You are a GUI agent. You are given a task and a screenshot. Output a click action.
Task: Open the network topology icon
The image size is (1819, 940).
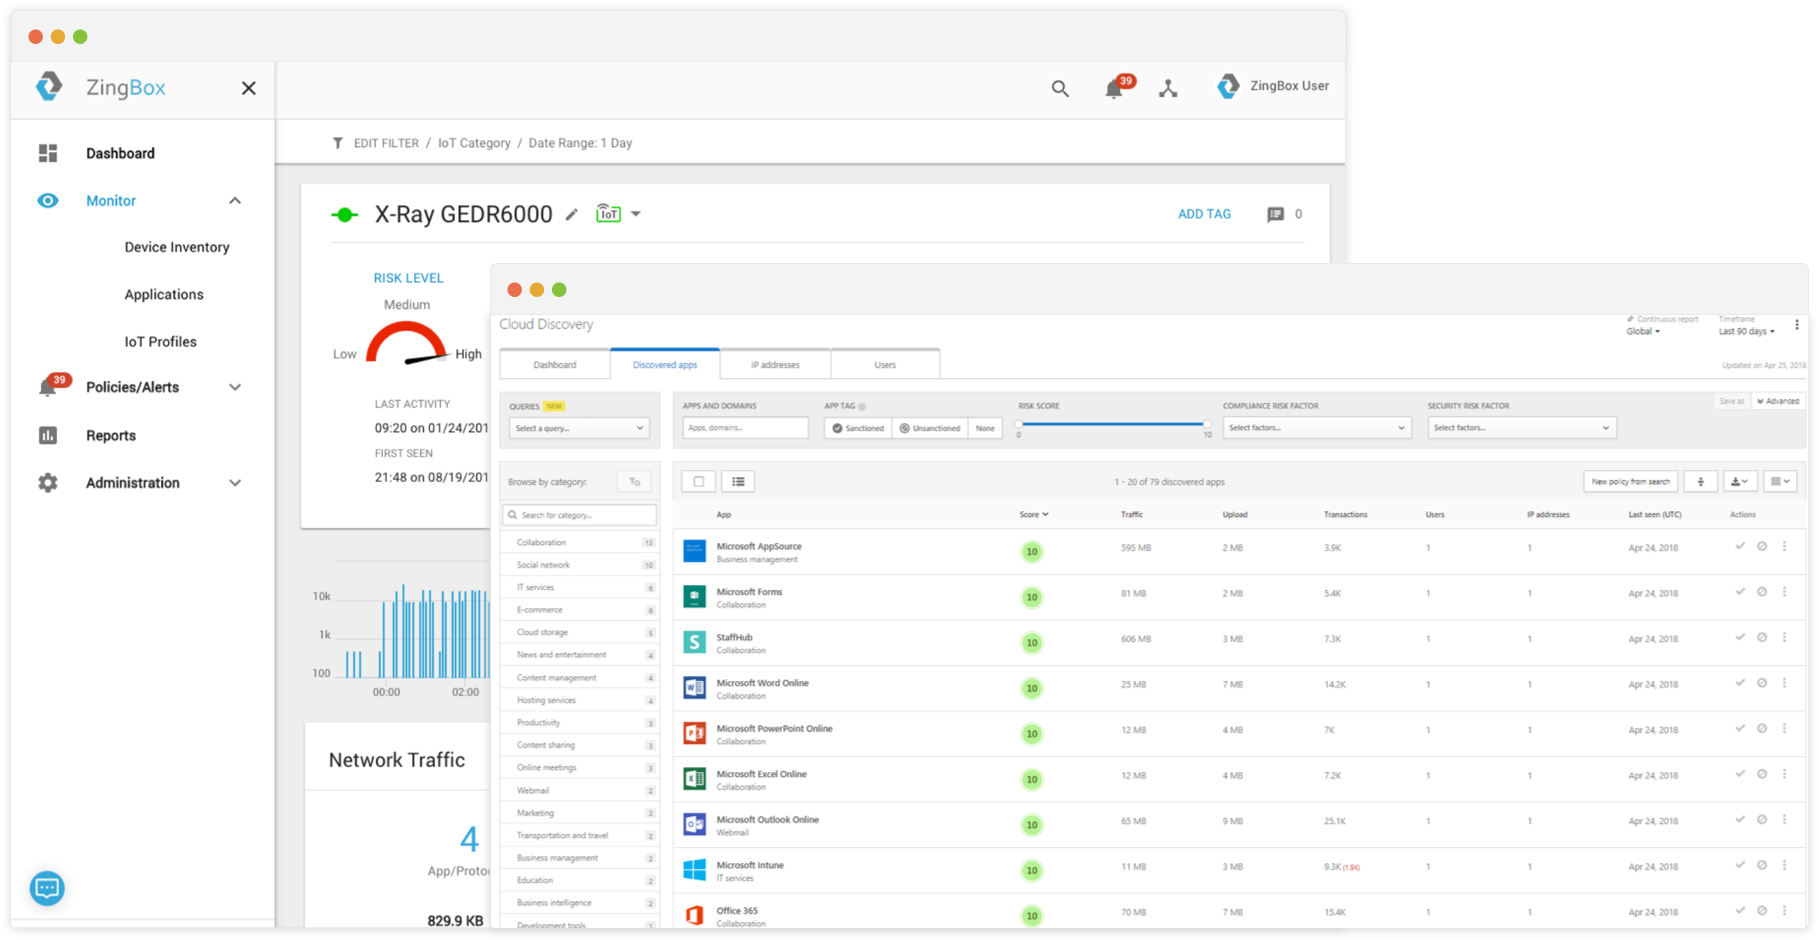pyautogui.click(x=1168, y=89)
